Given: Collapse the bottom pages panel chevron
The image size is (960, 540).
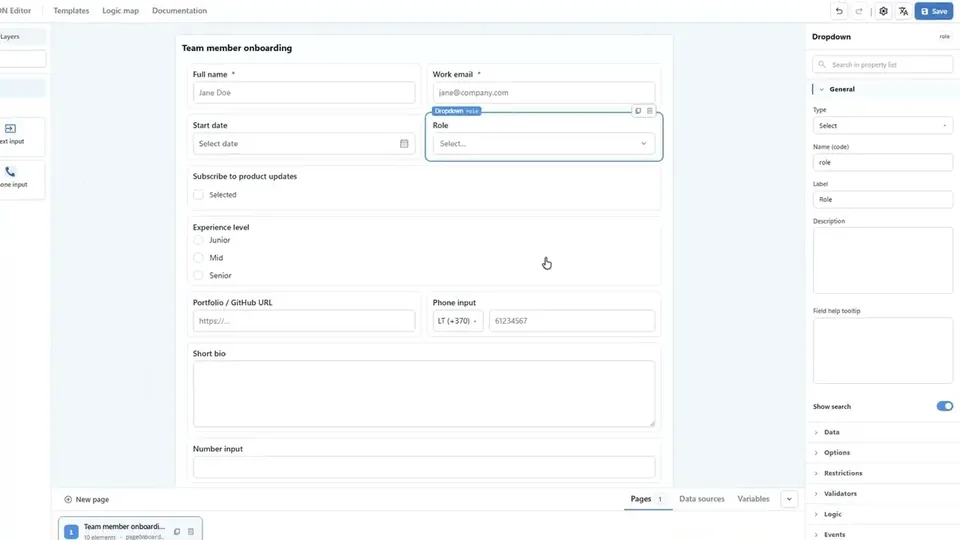Looking at the screenshot, I should tap(789, 499).
